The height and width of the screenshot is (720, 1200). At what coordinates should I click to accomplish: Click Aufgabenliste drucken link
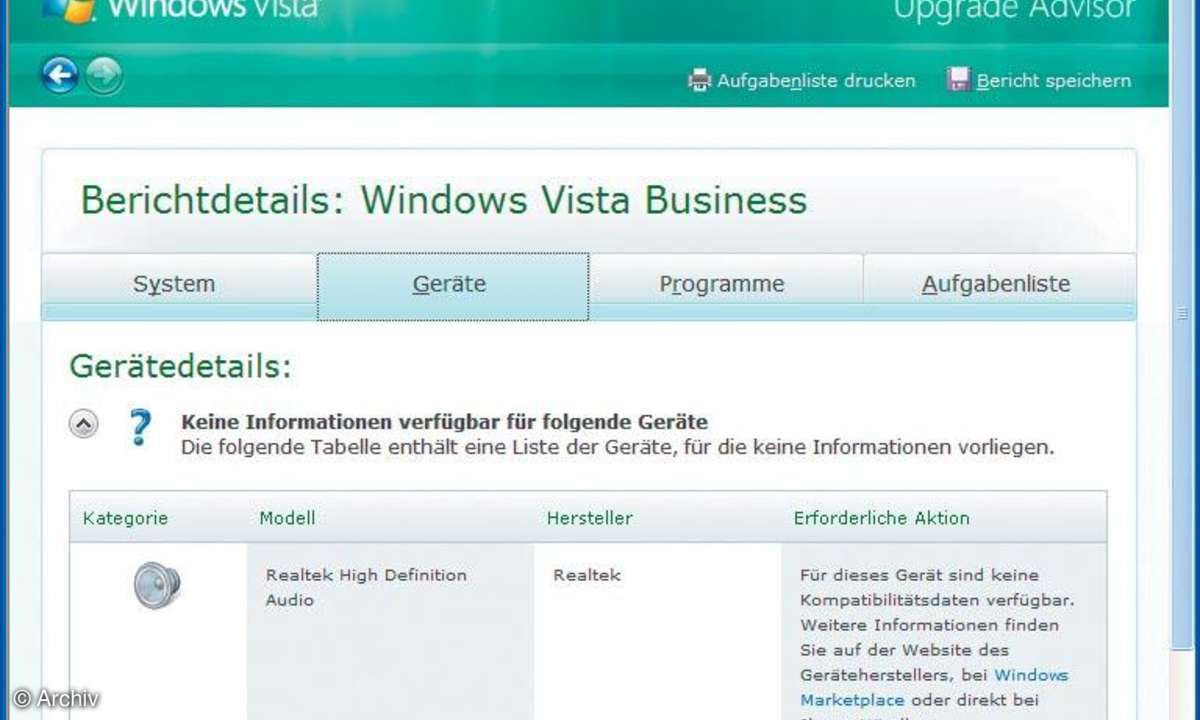[x=816, y=81]
